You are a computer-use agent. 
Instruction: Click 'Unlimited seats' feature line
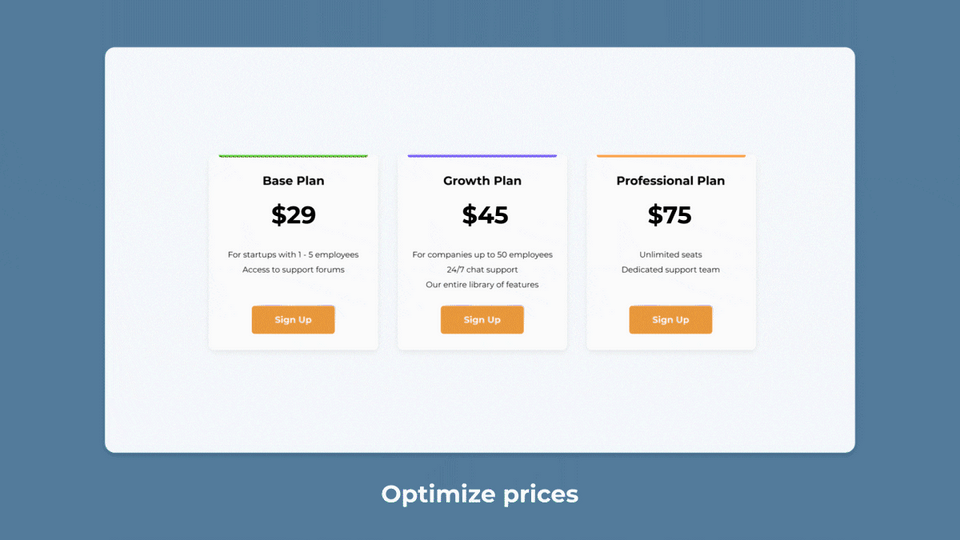pyautogui.click(x=670, y=255)
